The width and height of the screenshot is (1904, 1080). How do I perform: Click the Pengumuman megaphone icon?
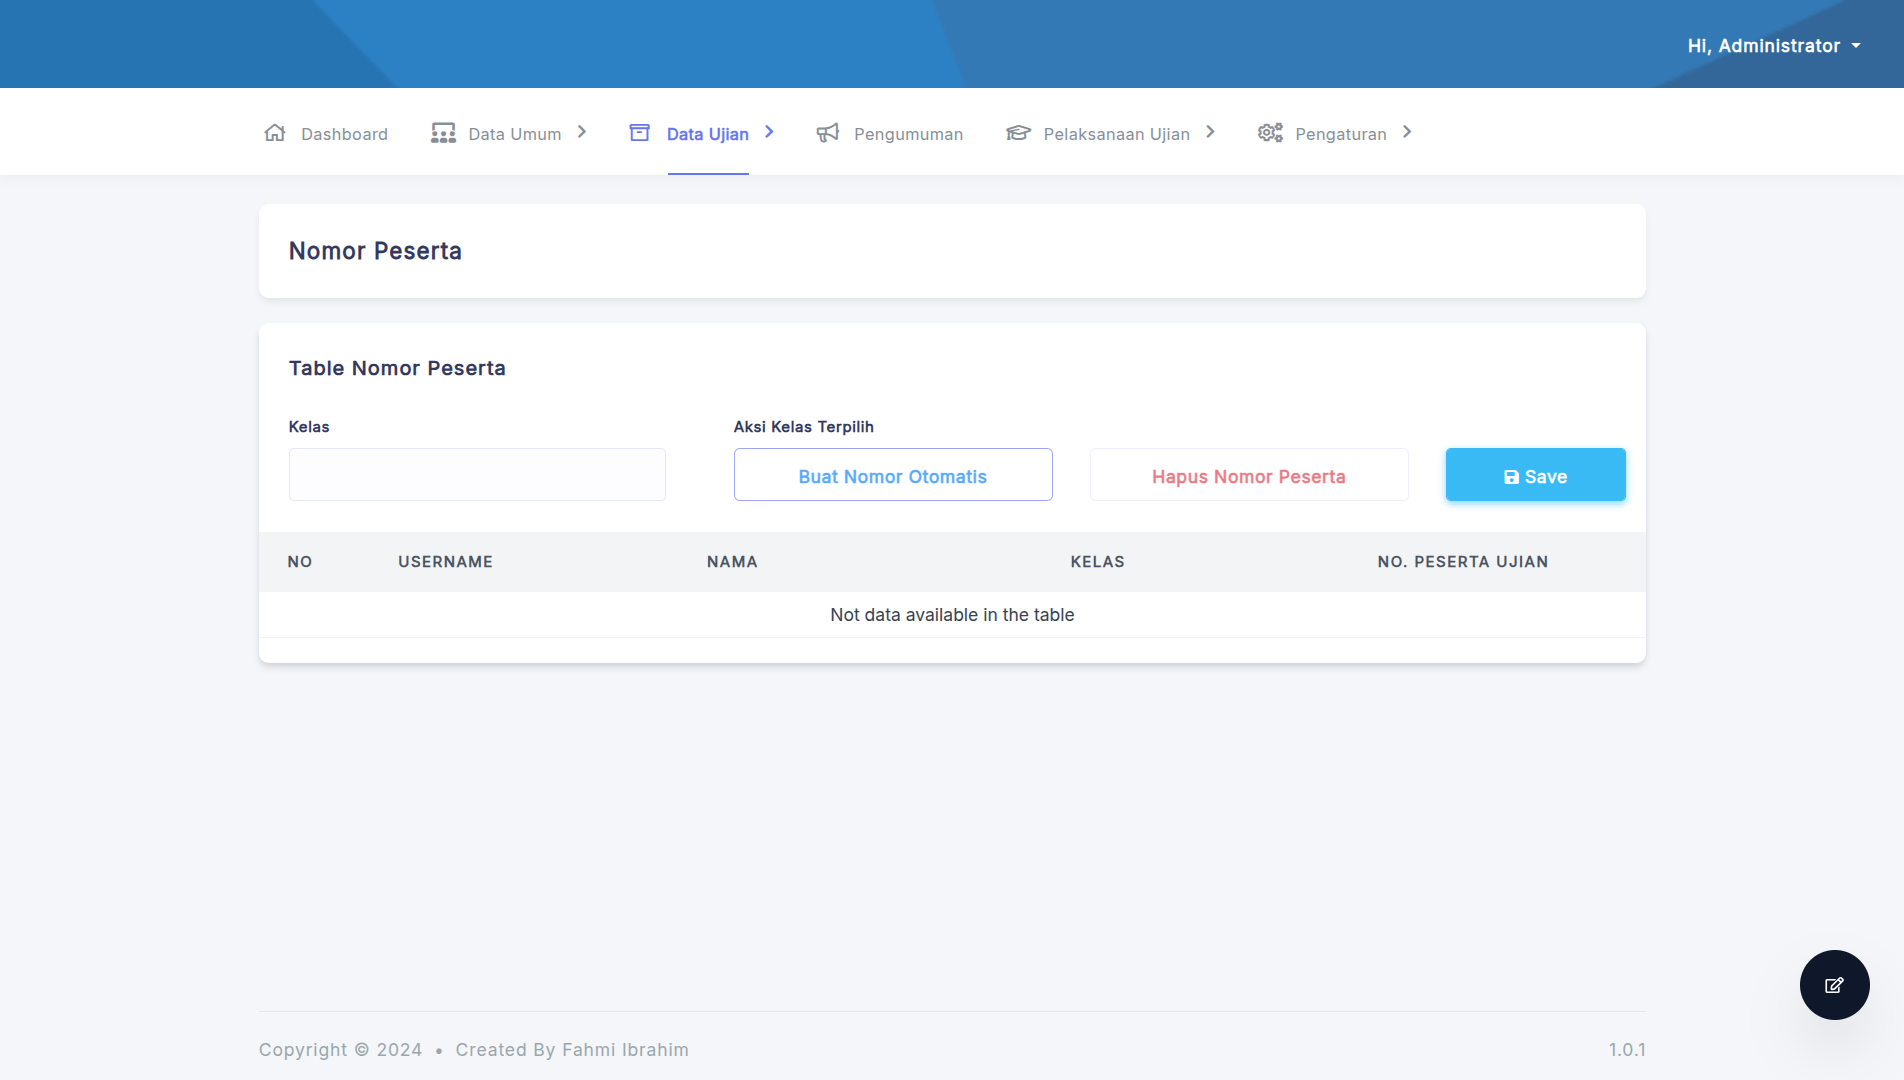[x=828, y=133]
